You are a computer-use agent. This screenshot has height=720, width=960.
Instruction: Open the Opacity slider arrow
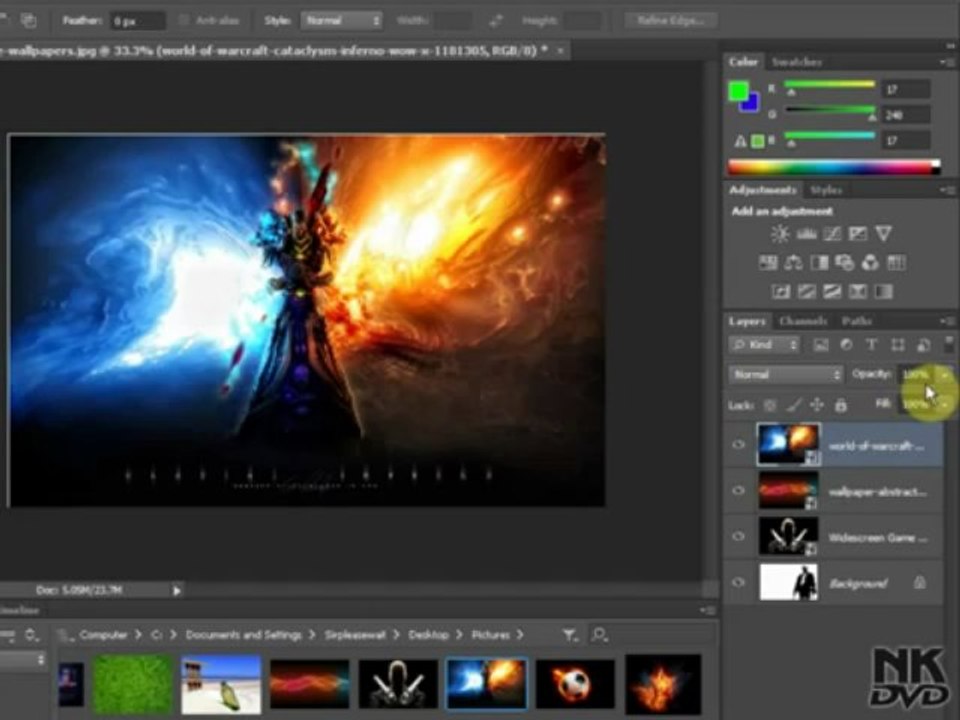[x=945, y=375]
